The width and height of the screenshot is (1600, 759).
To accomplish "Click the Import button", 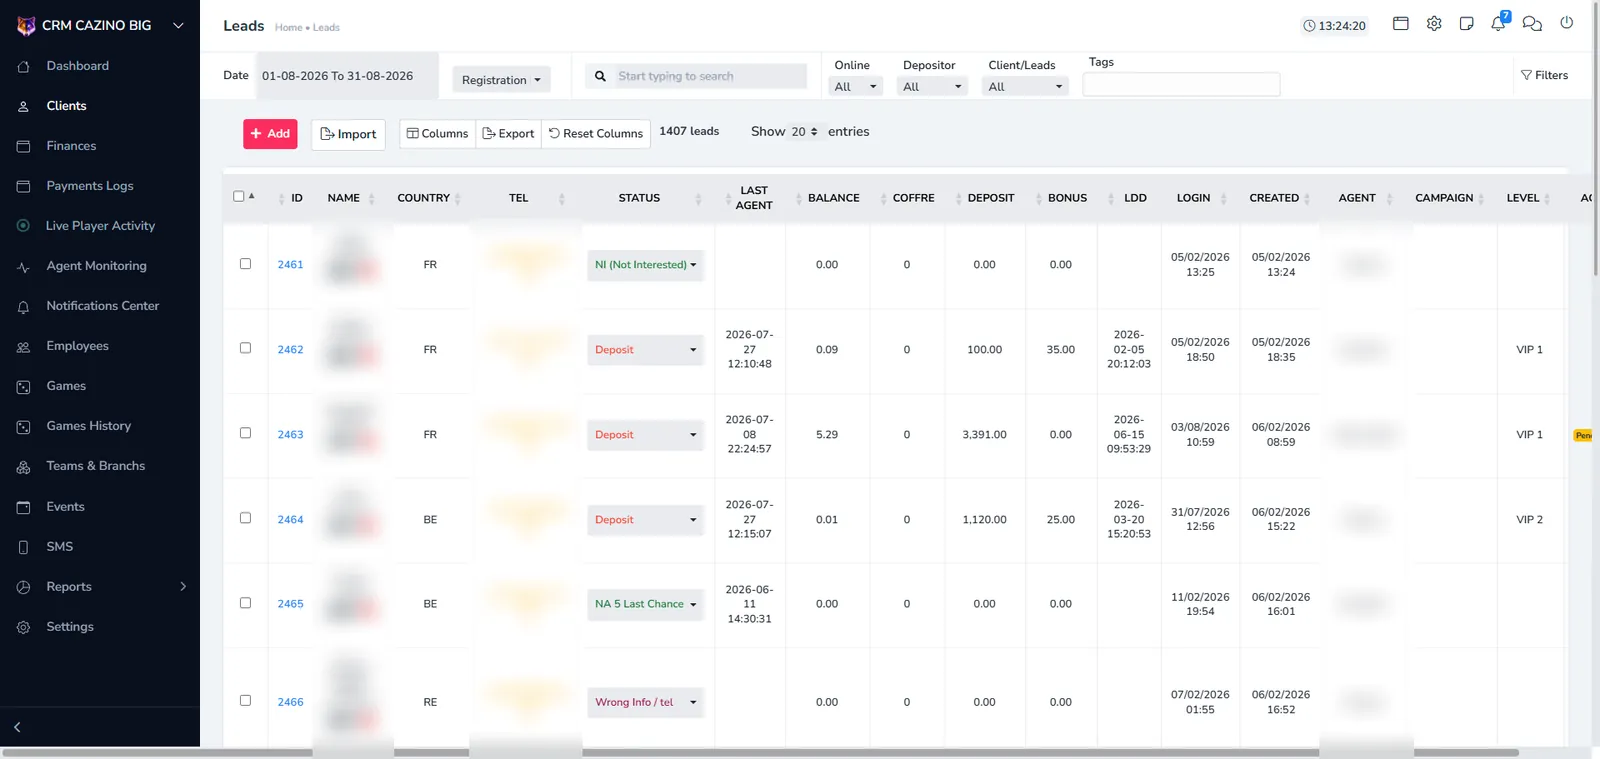I will 348,134.
